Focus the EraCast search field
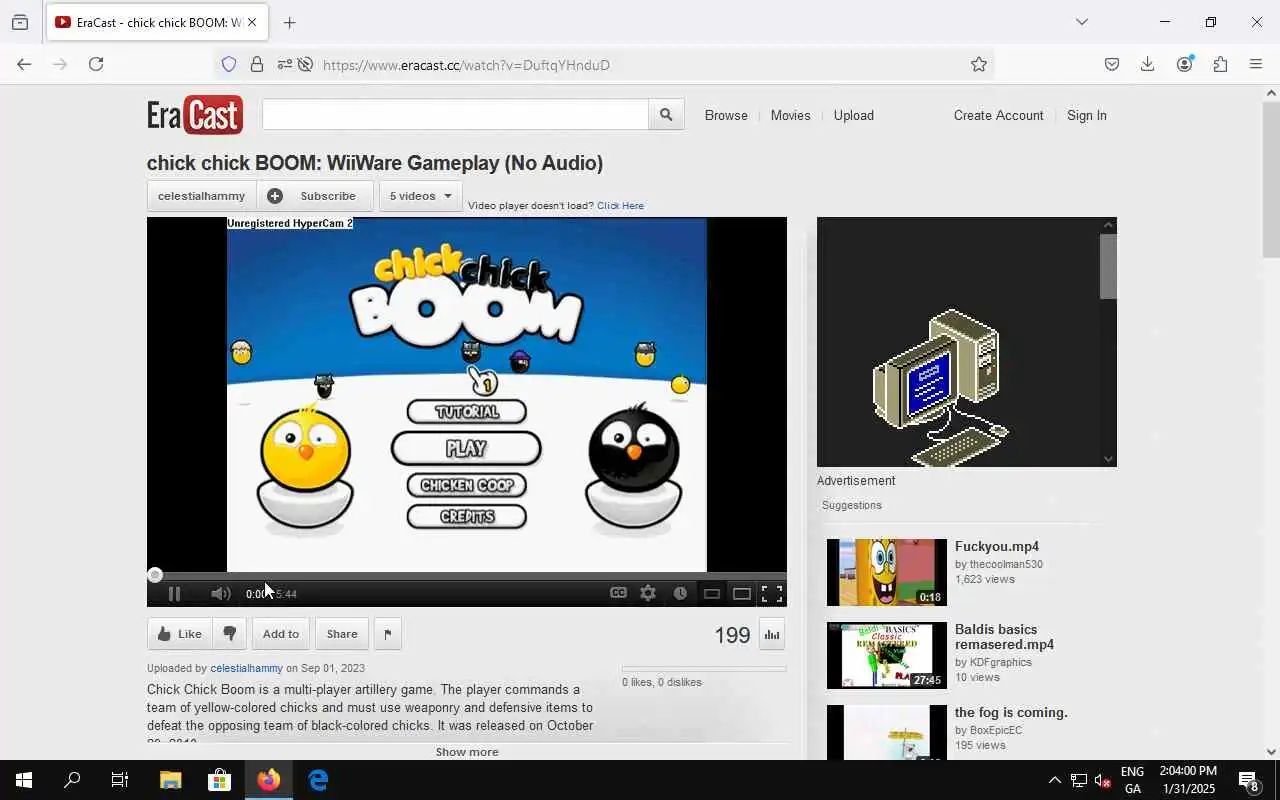The width and height of the screenshot is (1280, 800). 455,115
